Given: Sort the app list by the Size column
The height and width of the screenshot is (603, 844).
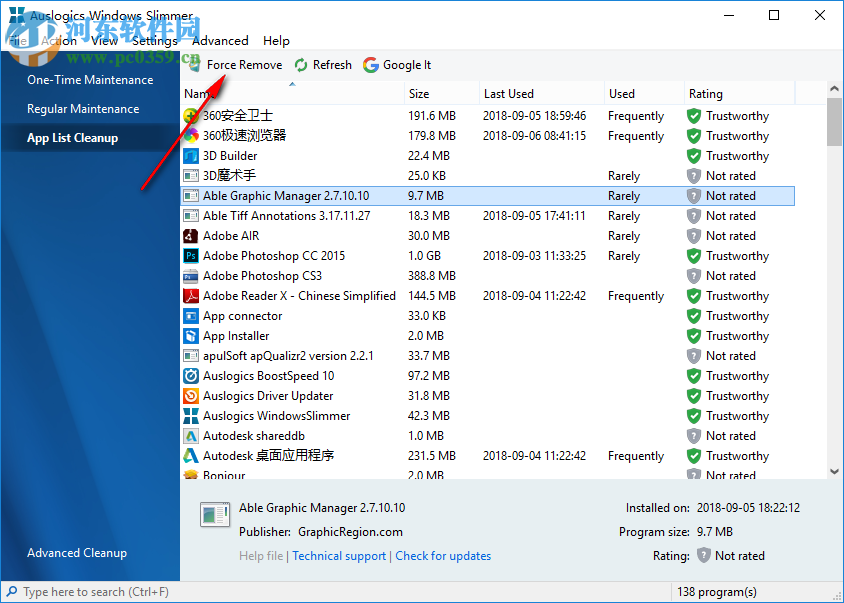Looking at the screenshot, I should click(421, 93).
